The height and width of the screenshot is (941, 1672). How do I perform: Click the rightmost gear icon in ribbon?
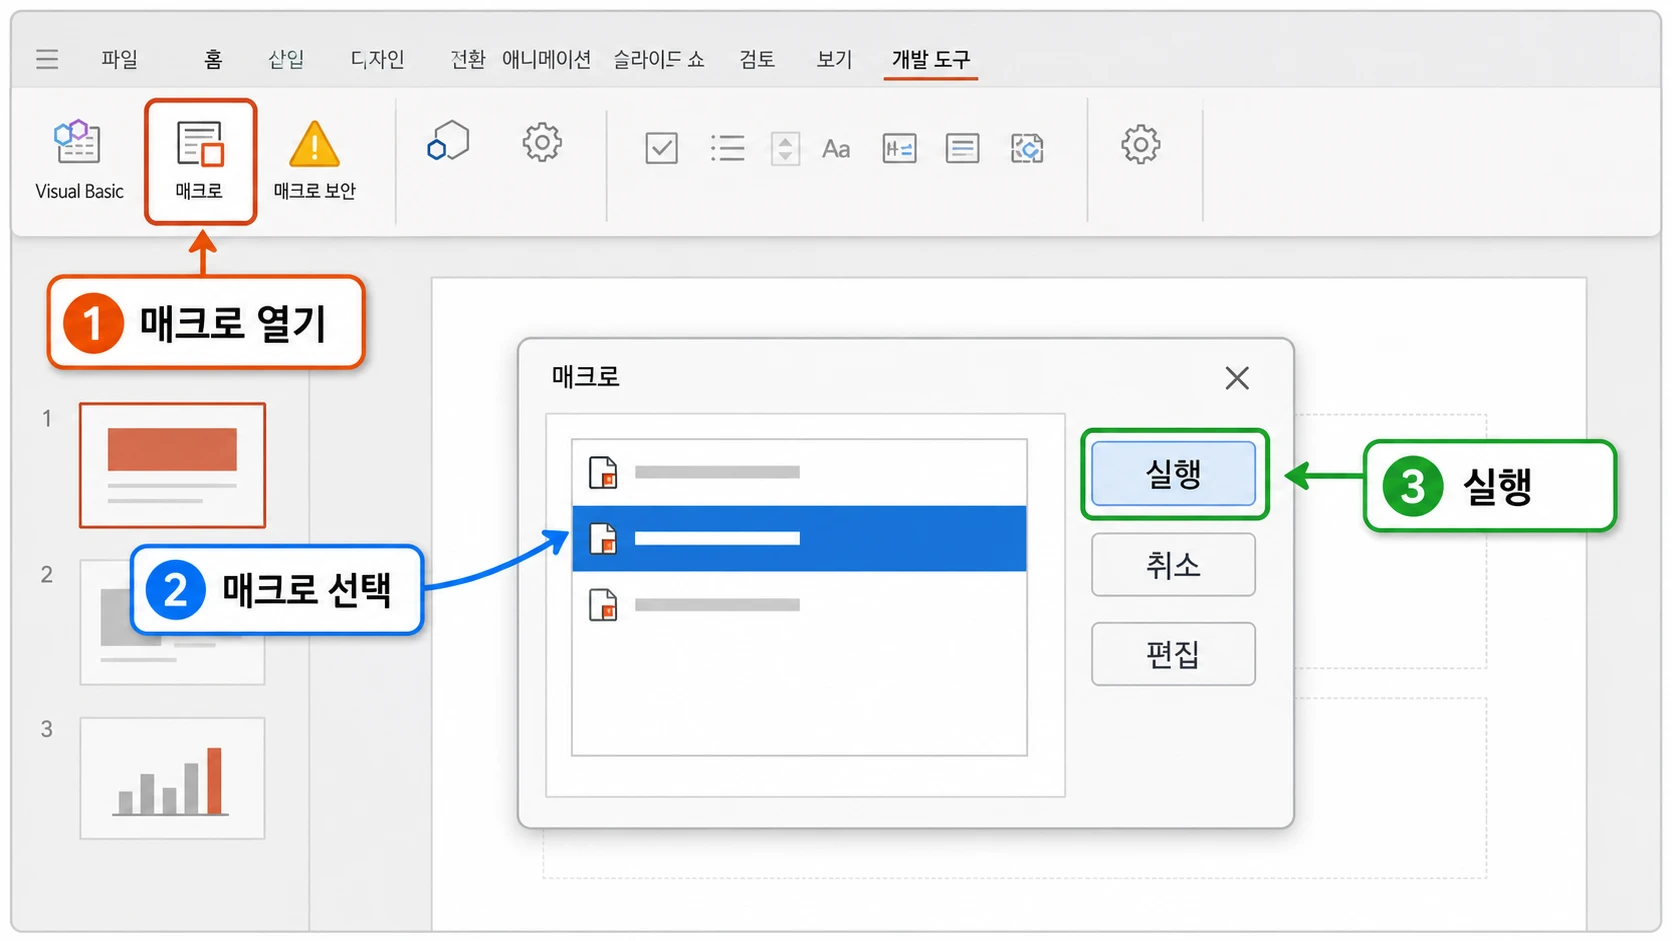1140,145
